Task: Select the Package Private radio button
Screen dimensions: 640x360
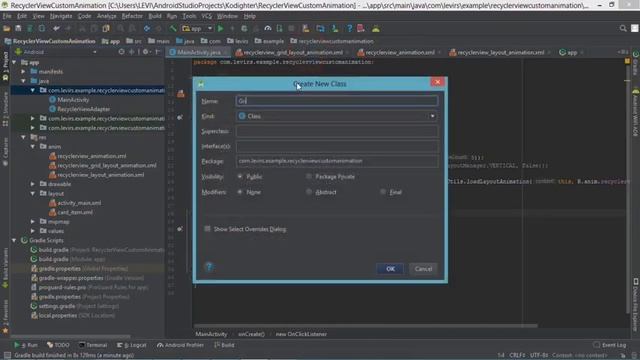Action: tap(309, 176)
